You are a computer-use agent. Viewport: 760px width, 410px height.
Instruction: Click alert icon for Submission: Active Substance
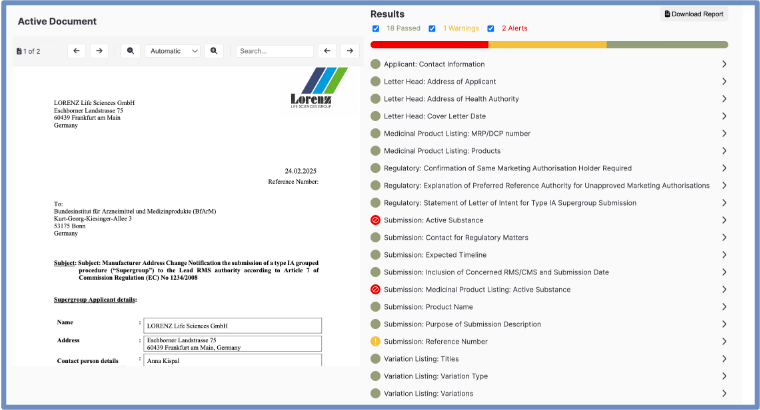375,220
